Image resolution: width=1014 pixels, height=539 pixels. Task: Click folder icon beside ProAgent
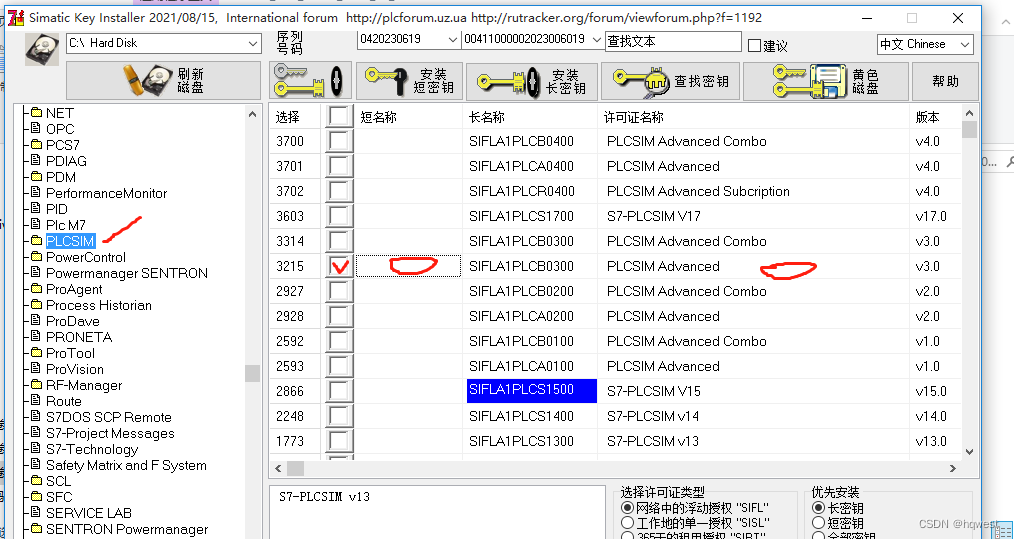(36, 289)
